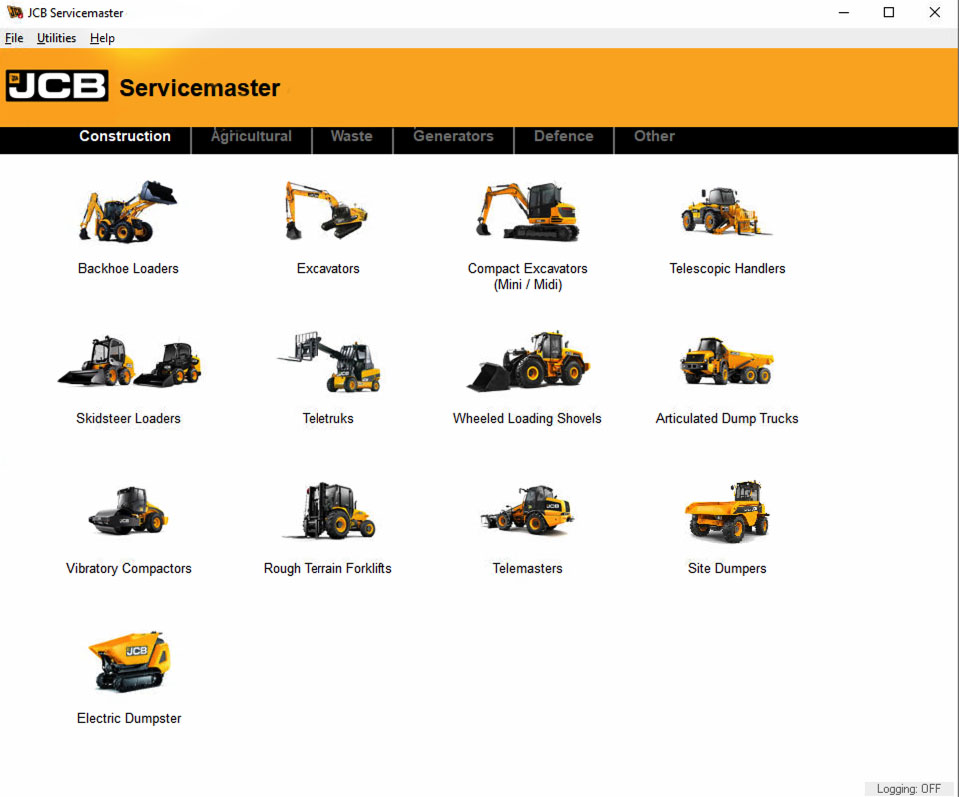This screenshot has height=797, width=959.
Task: Click the Compact Excavators (Mini / Midi) label
Action: click(528, 276)
